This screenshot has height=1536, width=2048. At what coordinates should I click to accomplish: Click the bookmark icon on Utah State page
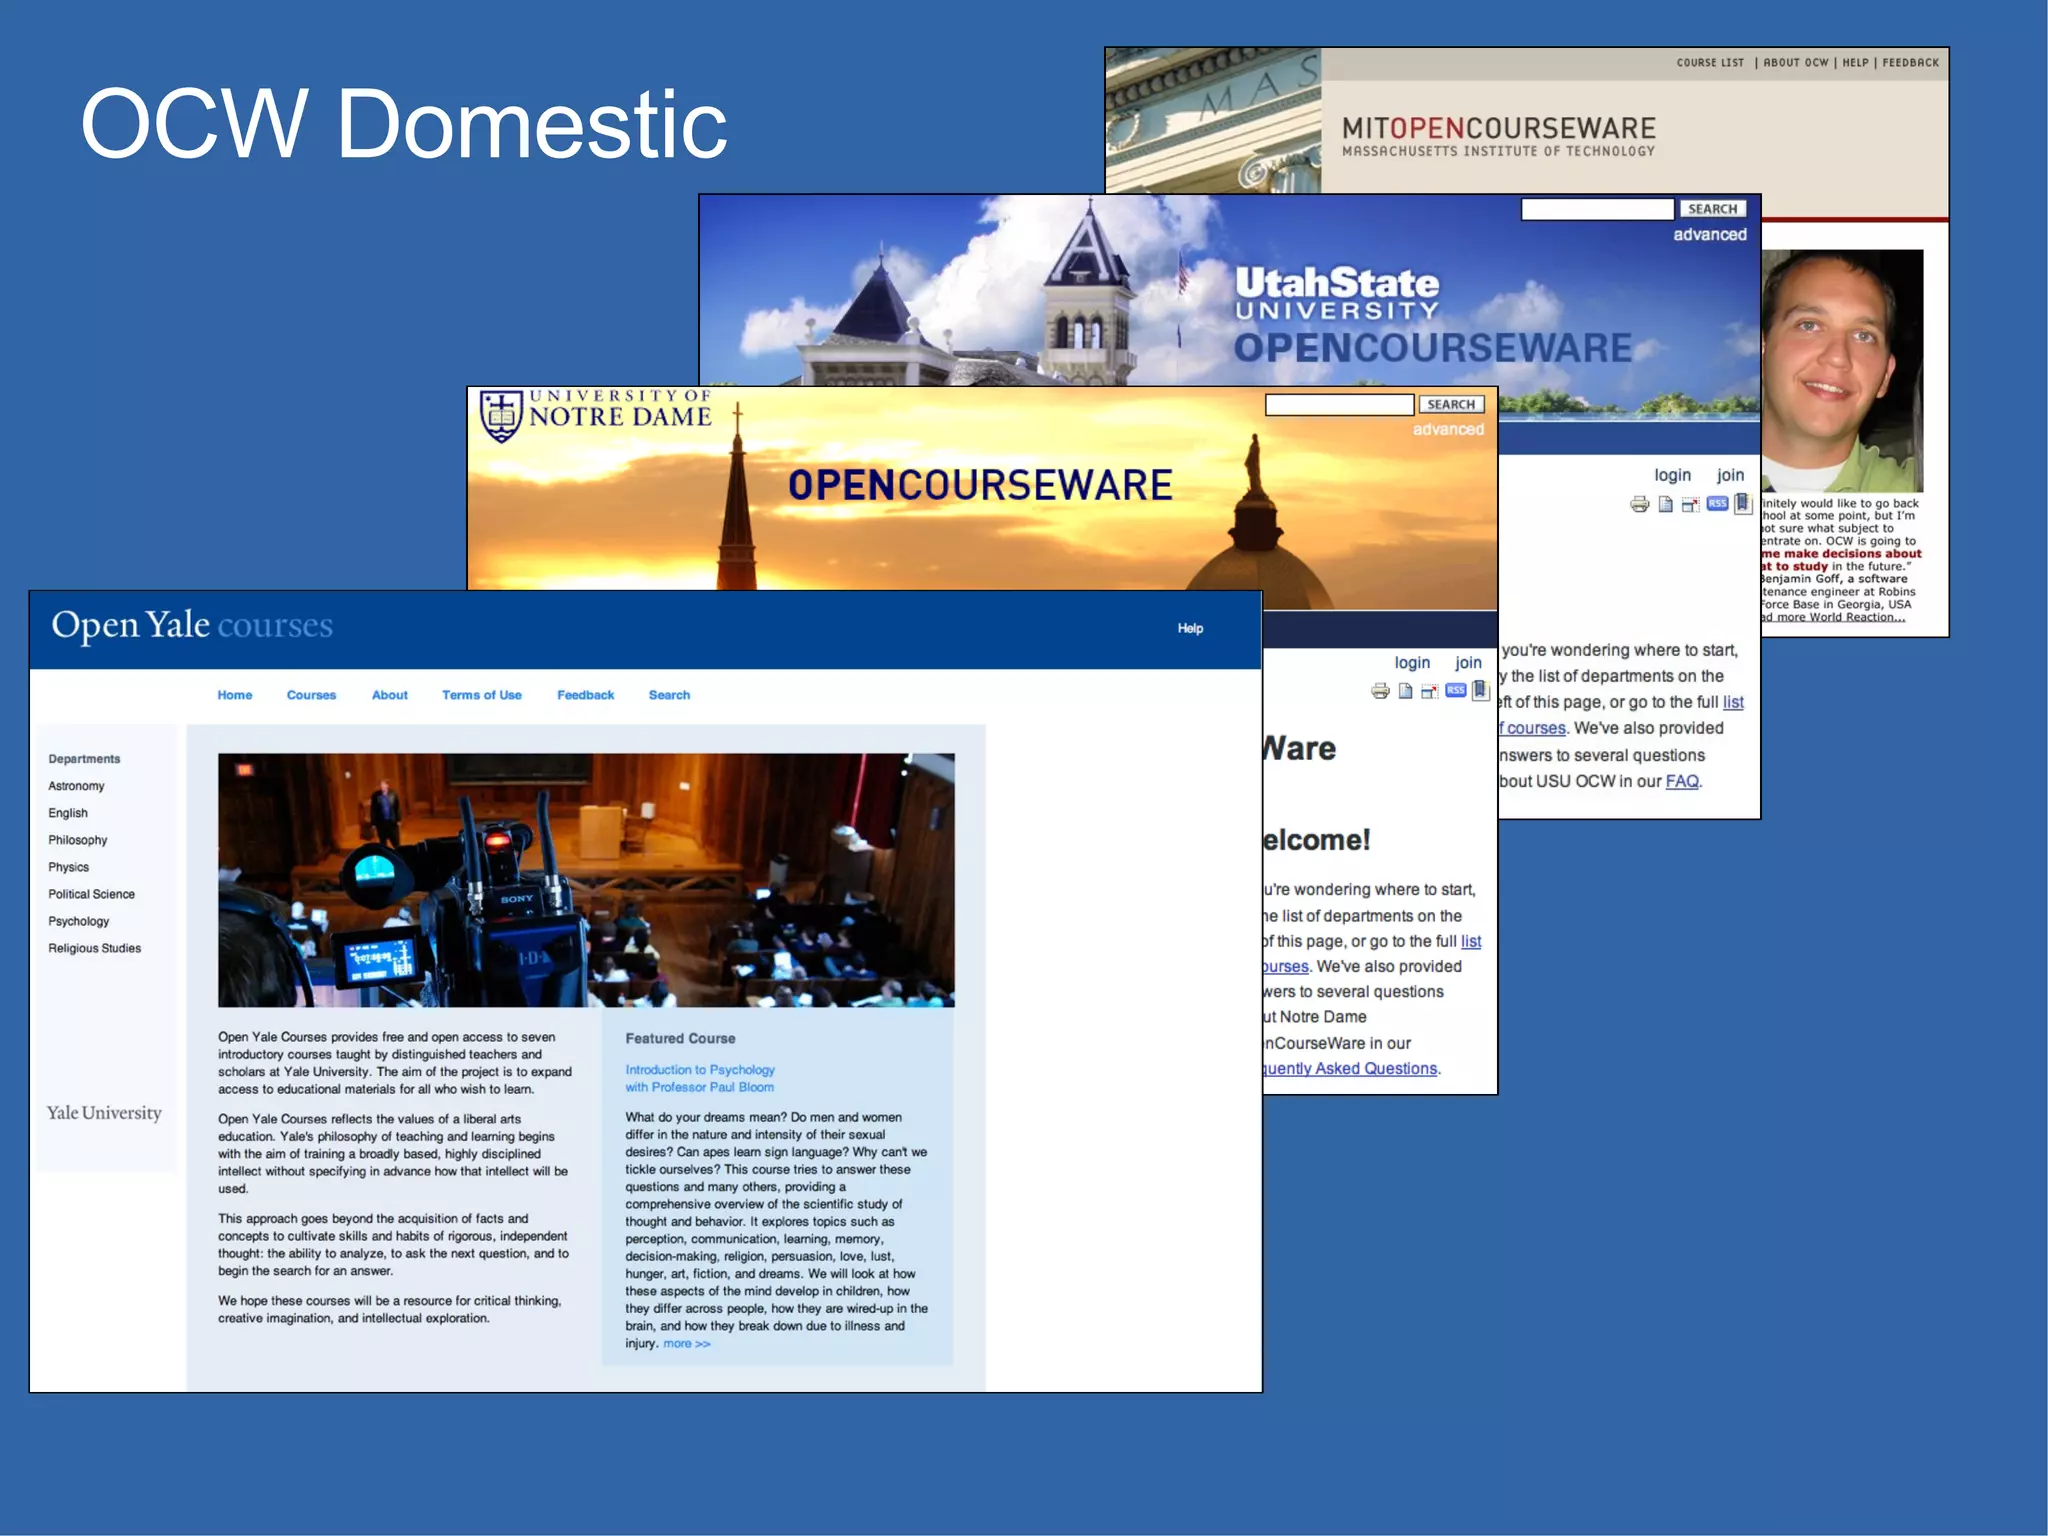click(x=1743, y=503)
